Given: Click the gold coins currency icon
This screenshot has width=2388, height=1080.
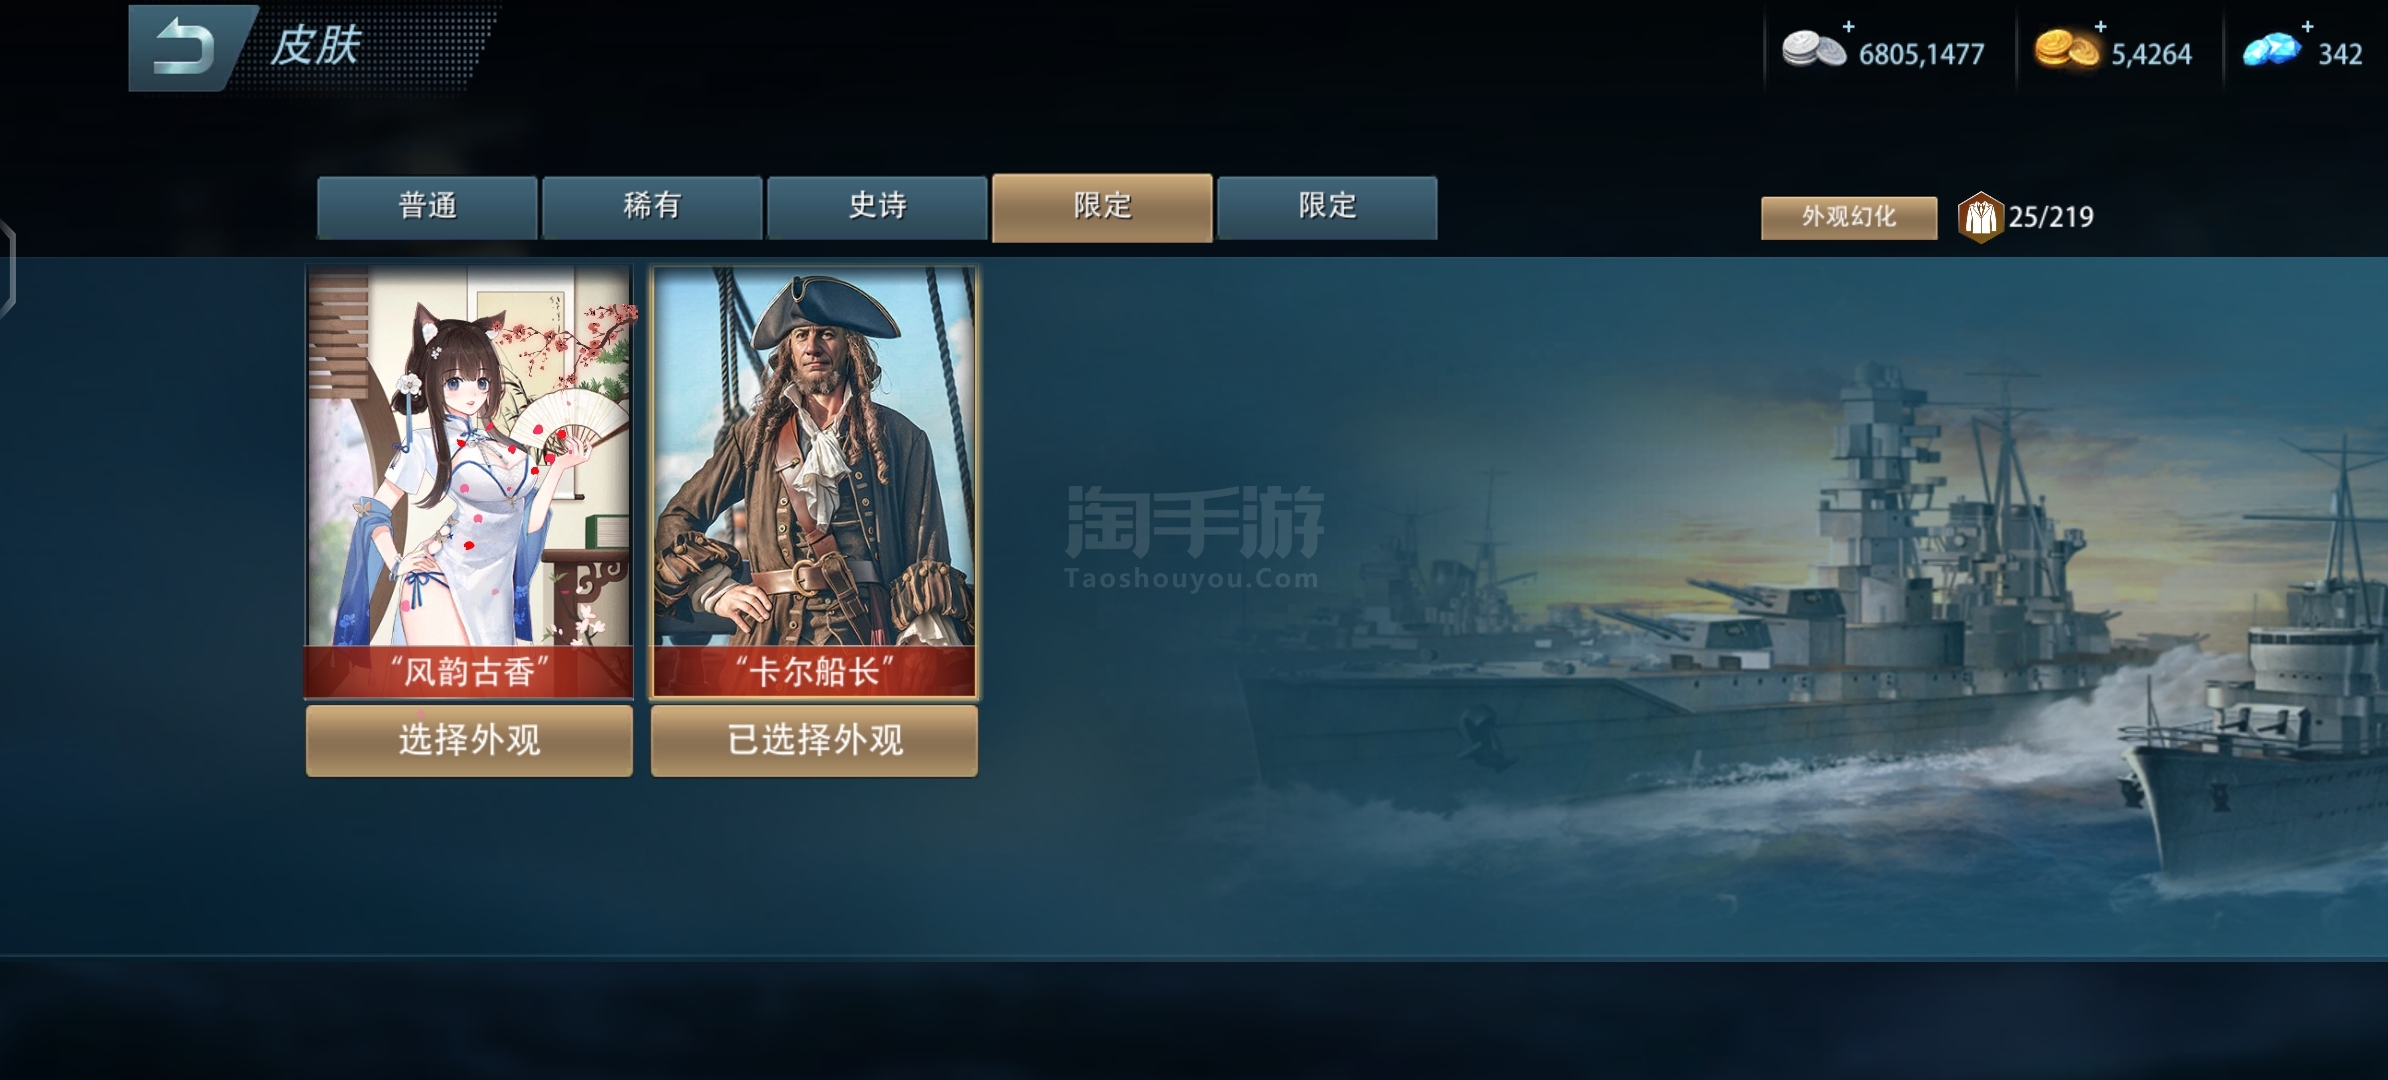Looking at the screenshot, I should pyautogui.click(x=2066, y=50).
